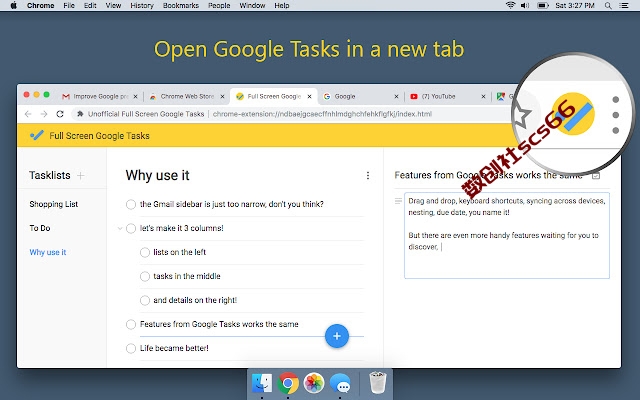Close the Full Screen Google tab
Screen dimensions: 640x400
(x=309, y=96)
